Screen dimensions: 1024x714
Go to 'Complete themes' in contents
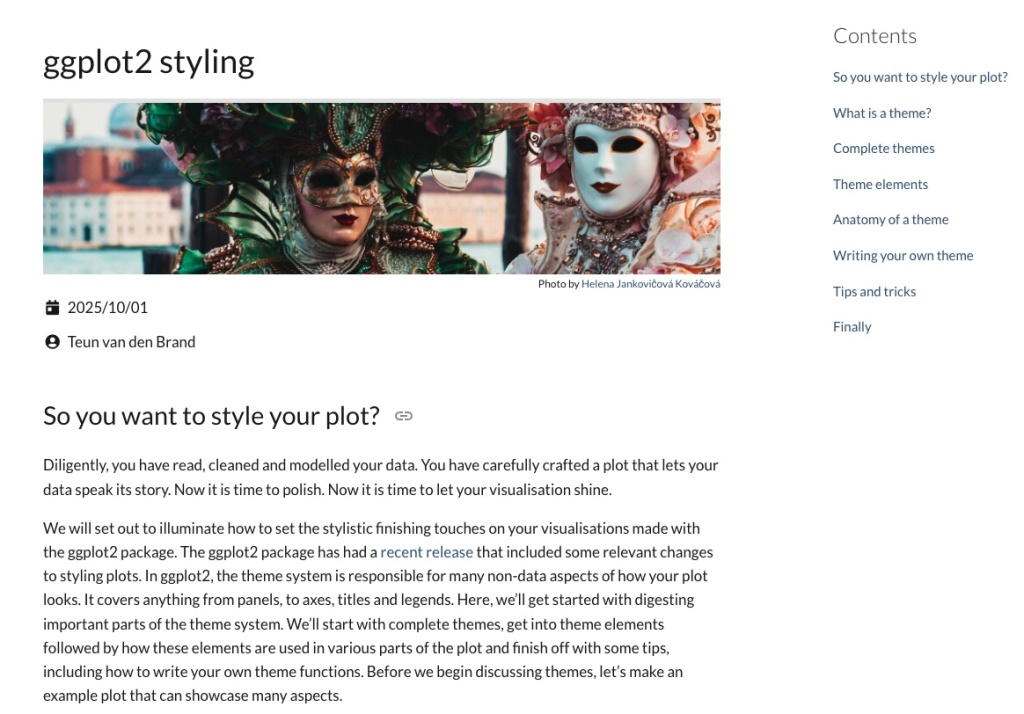(x=884, y=148)
